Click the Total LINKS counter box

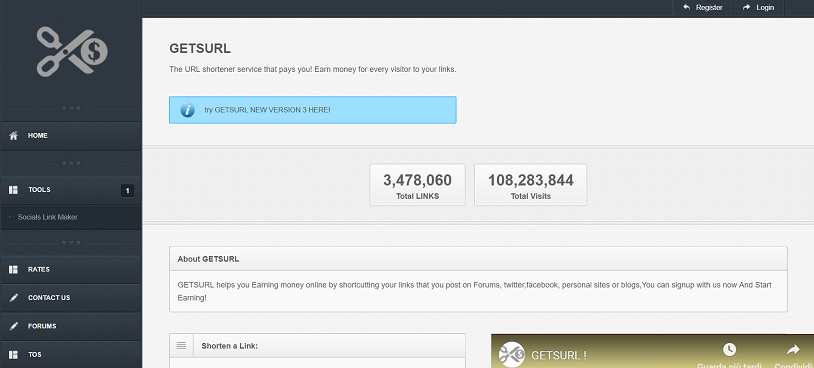pos(417,185)
